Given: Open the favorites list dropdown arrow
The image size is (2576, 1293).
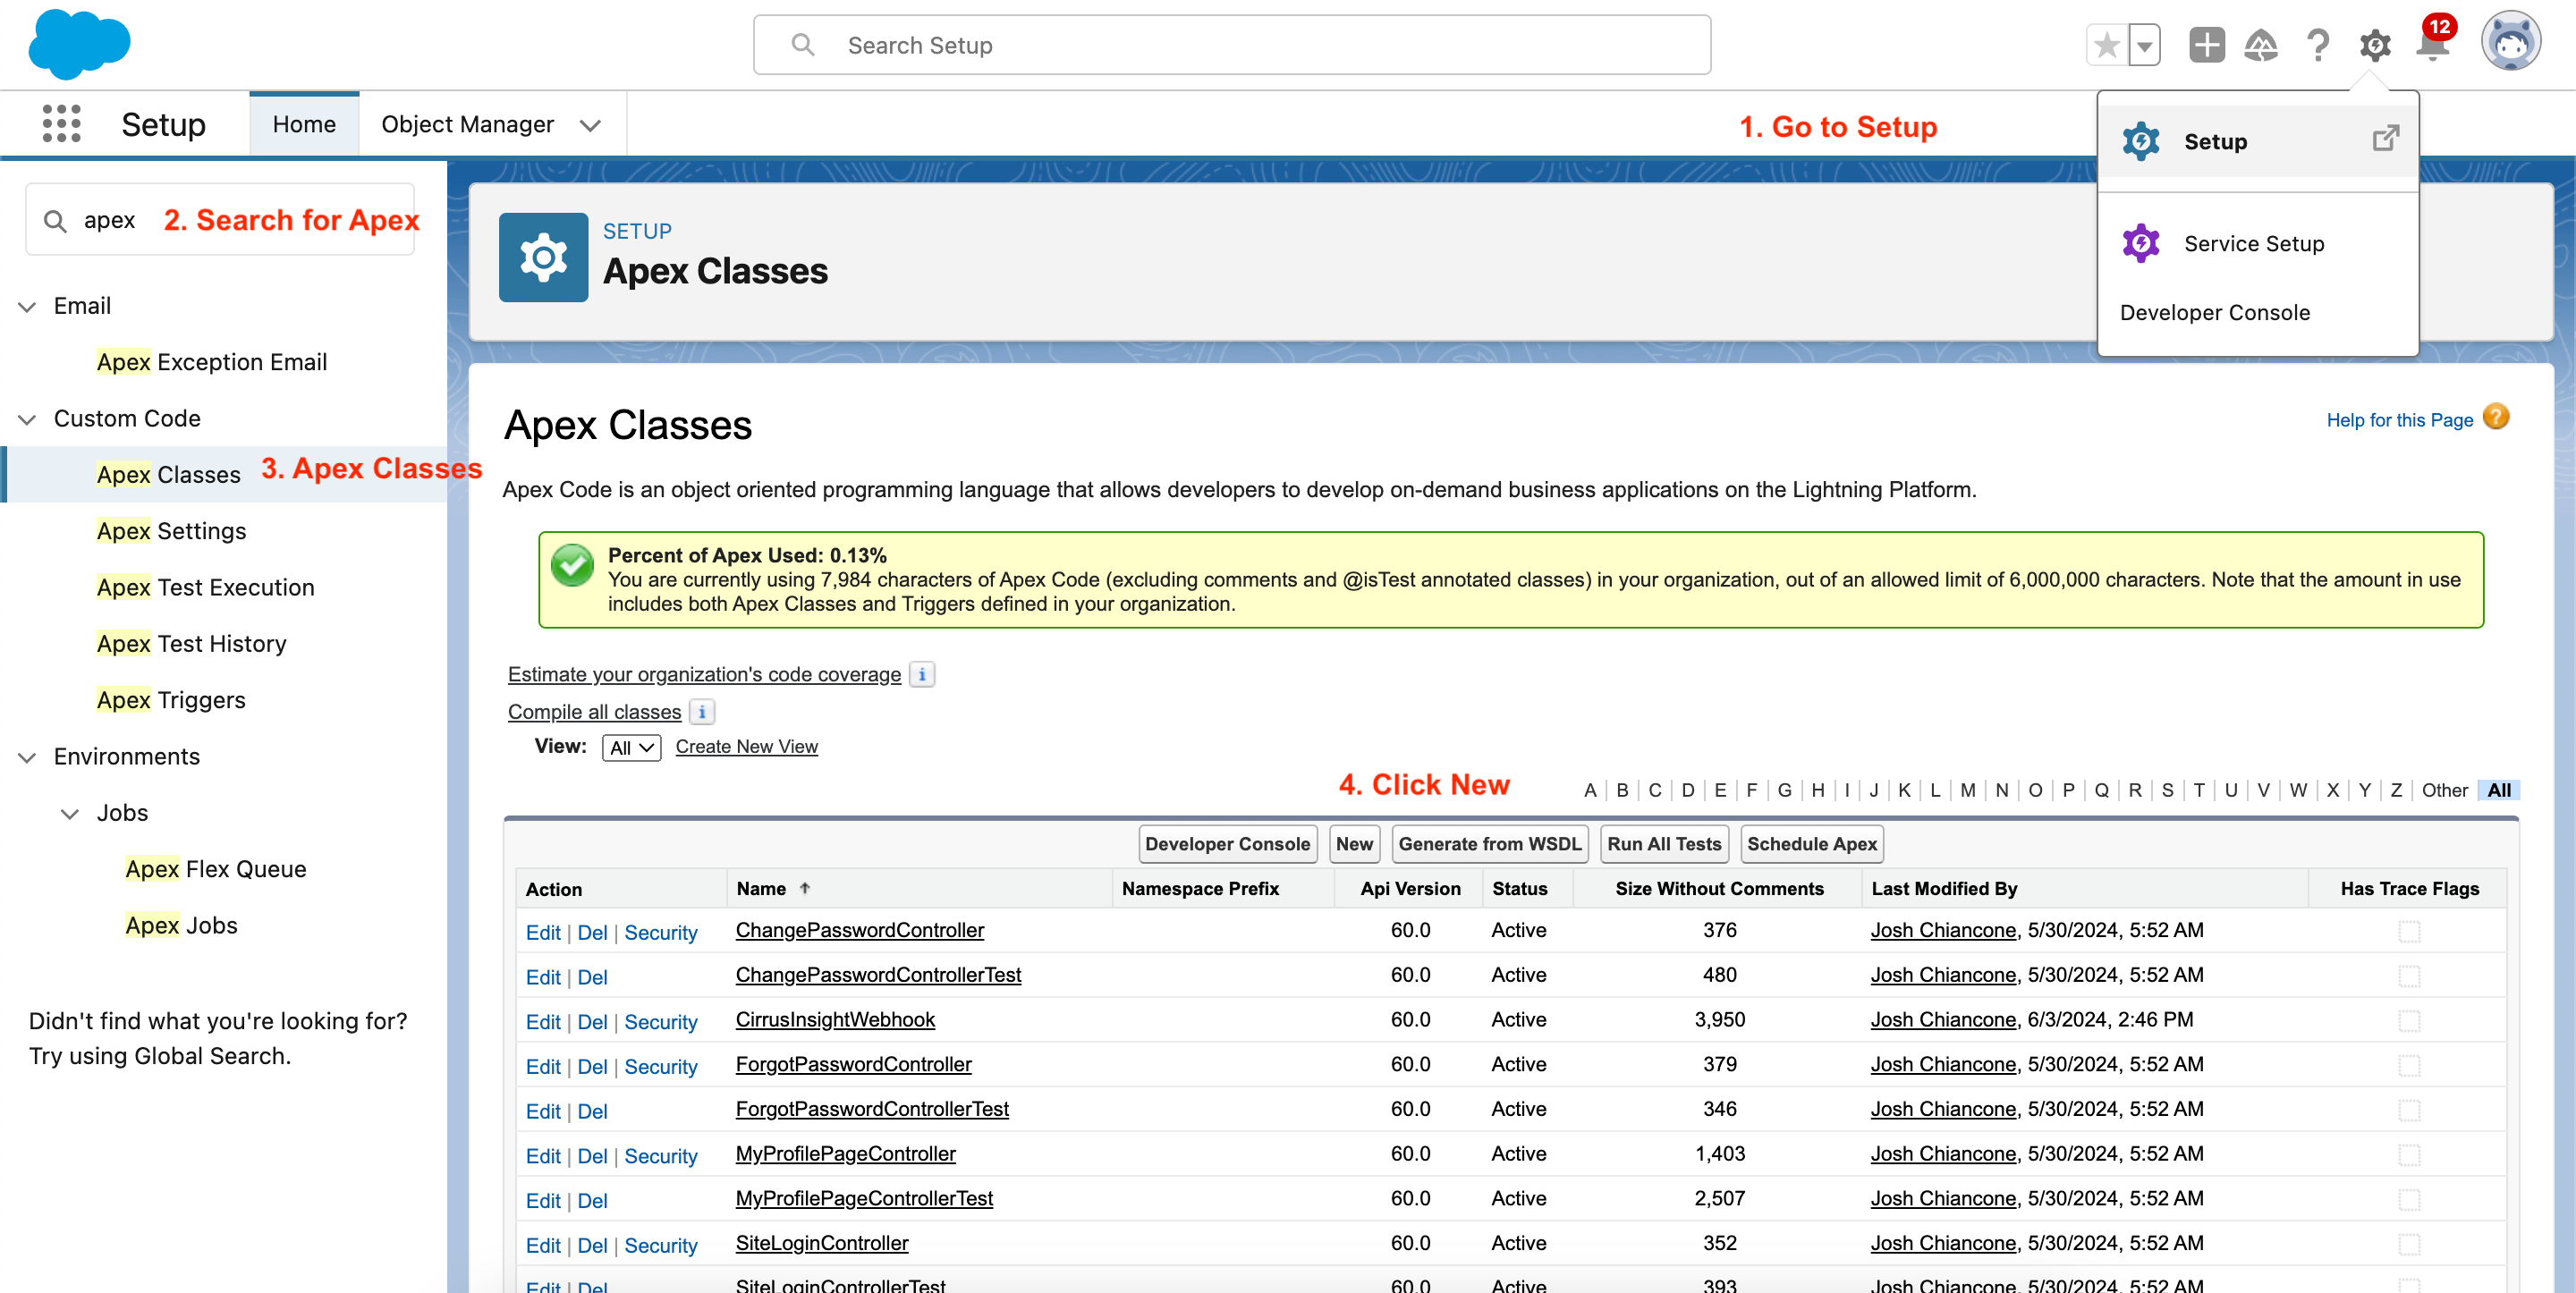Looking at the screenshot, I should [x=2144, y=45].
